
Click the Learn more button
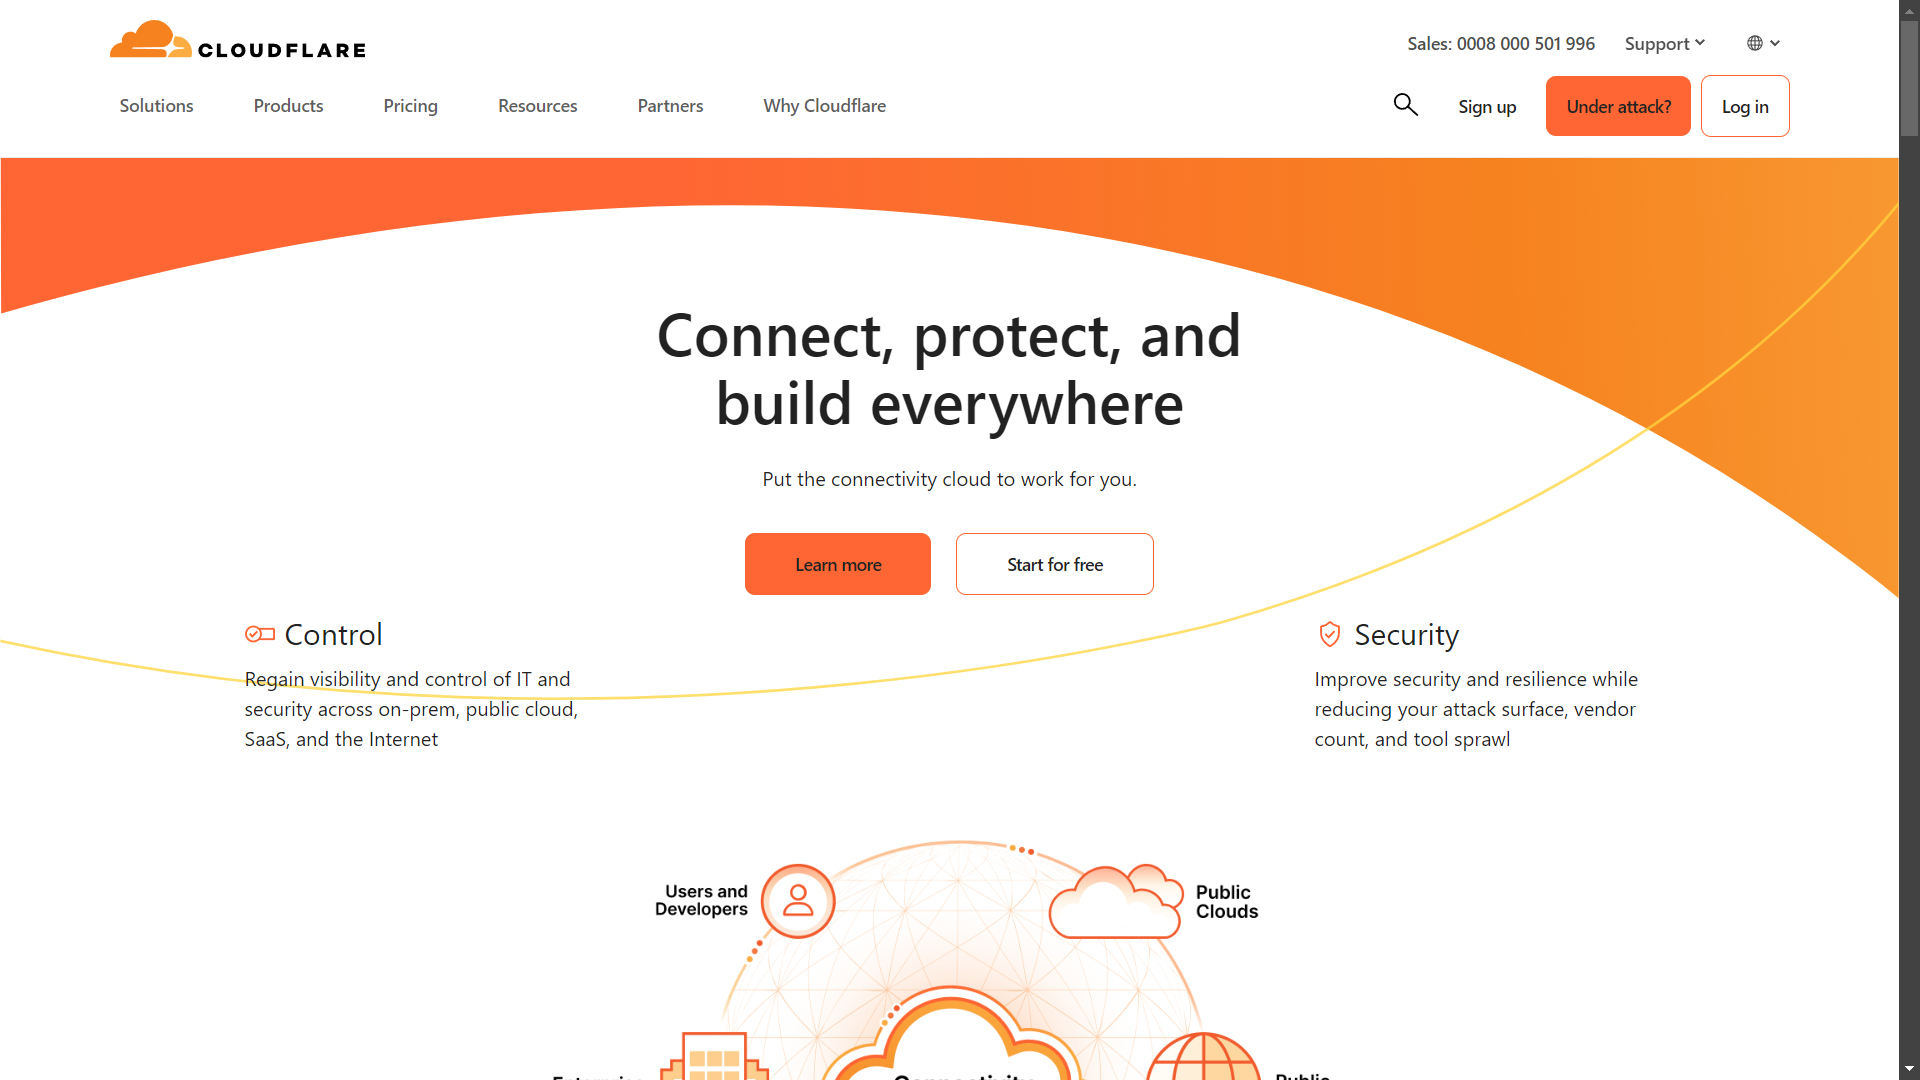(837, 563)
